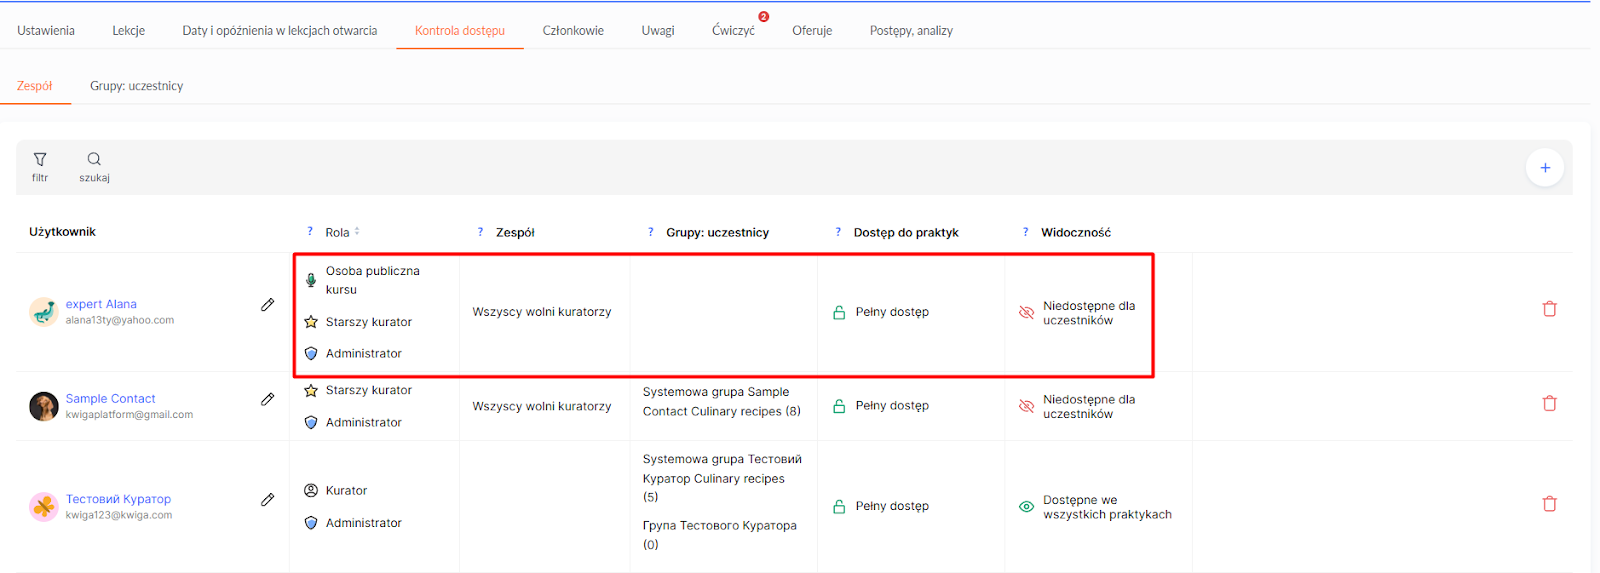
Task: Open expert Alana profile link
Action: [x=101, y=304]
